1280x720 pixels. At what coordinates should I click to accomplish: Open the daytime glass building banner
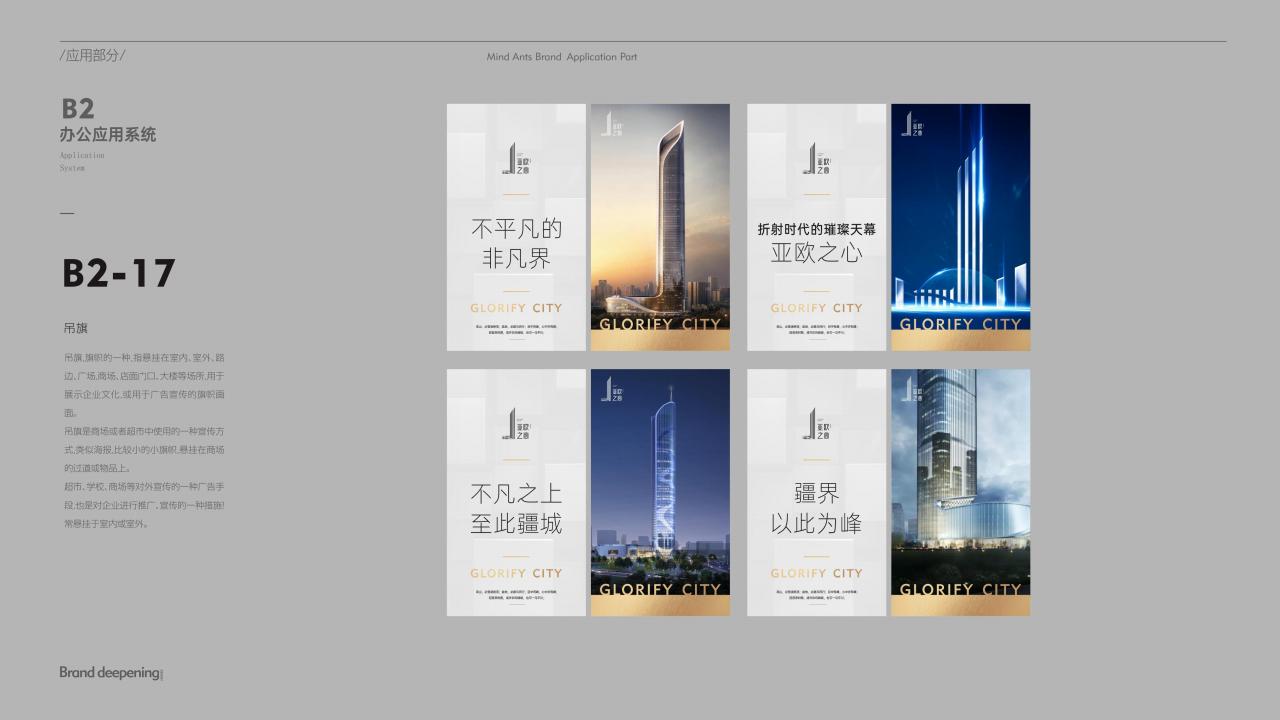click(x=960, y=480)
